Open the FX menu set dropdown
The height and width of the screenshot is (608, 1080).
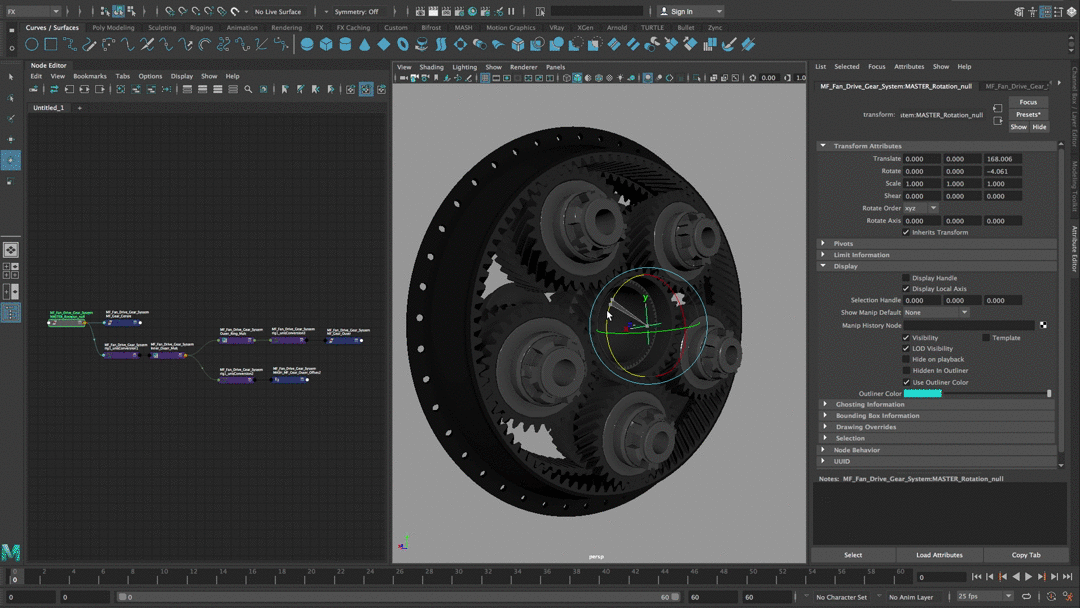tap(32, 11)
